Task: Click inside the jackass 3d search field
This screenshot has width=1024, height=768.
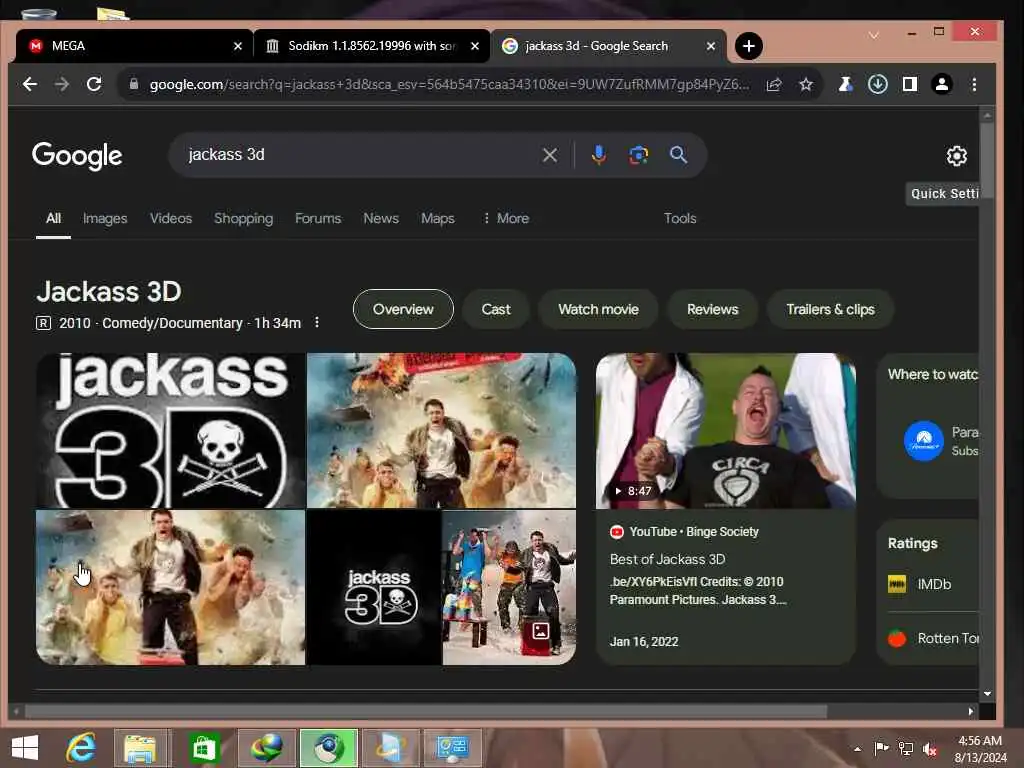Action: pos(359,155)
